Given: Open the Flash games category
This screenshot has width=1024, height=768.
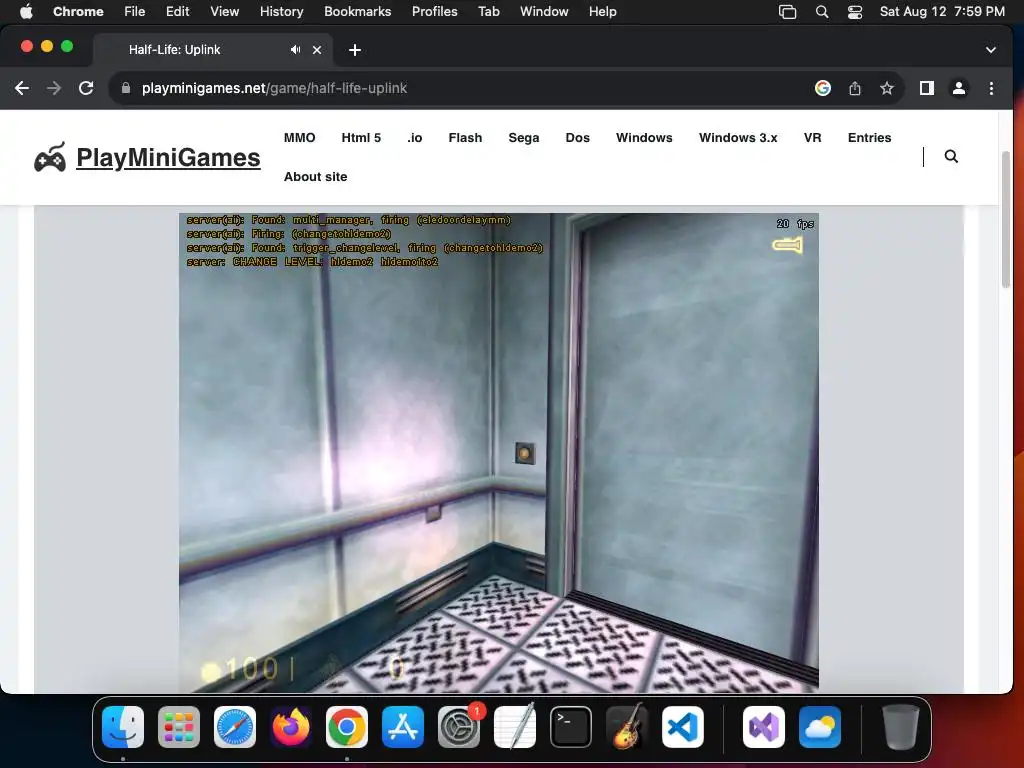Looking at the screenshot, I should pyautogui.click(x=465, y=138).
